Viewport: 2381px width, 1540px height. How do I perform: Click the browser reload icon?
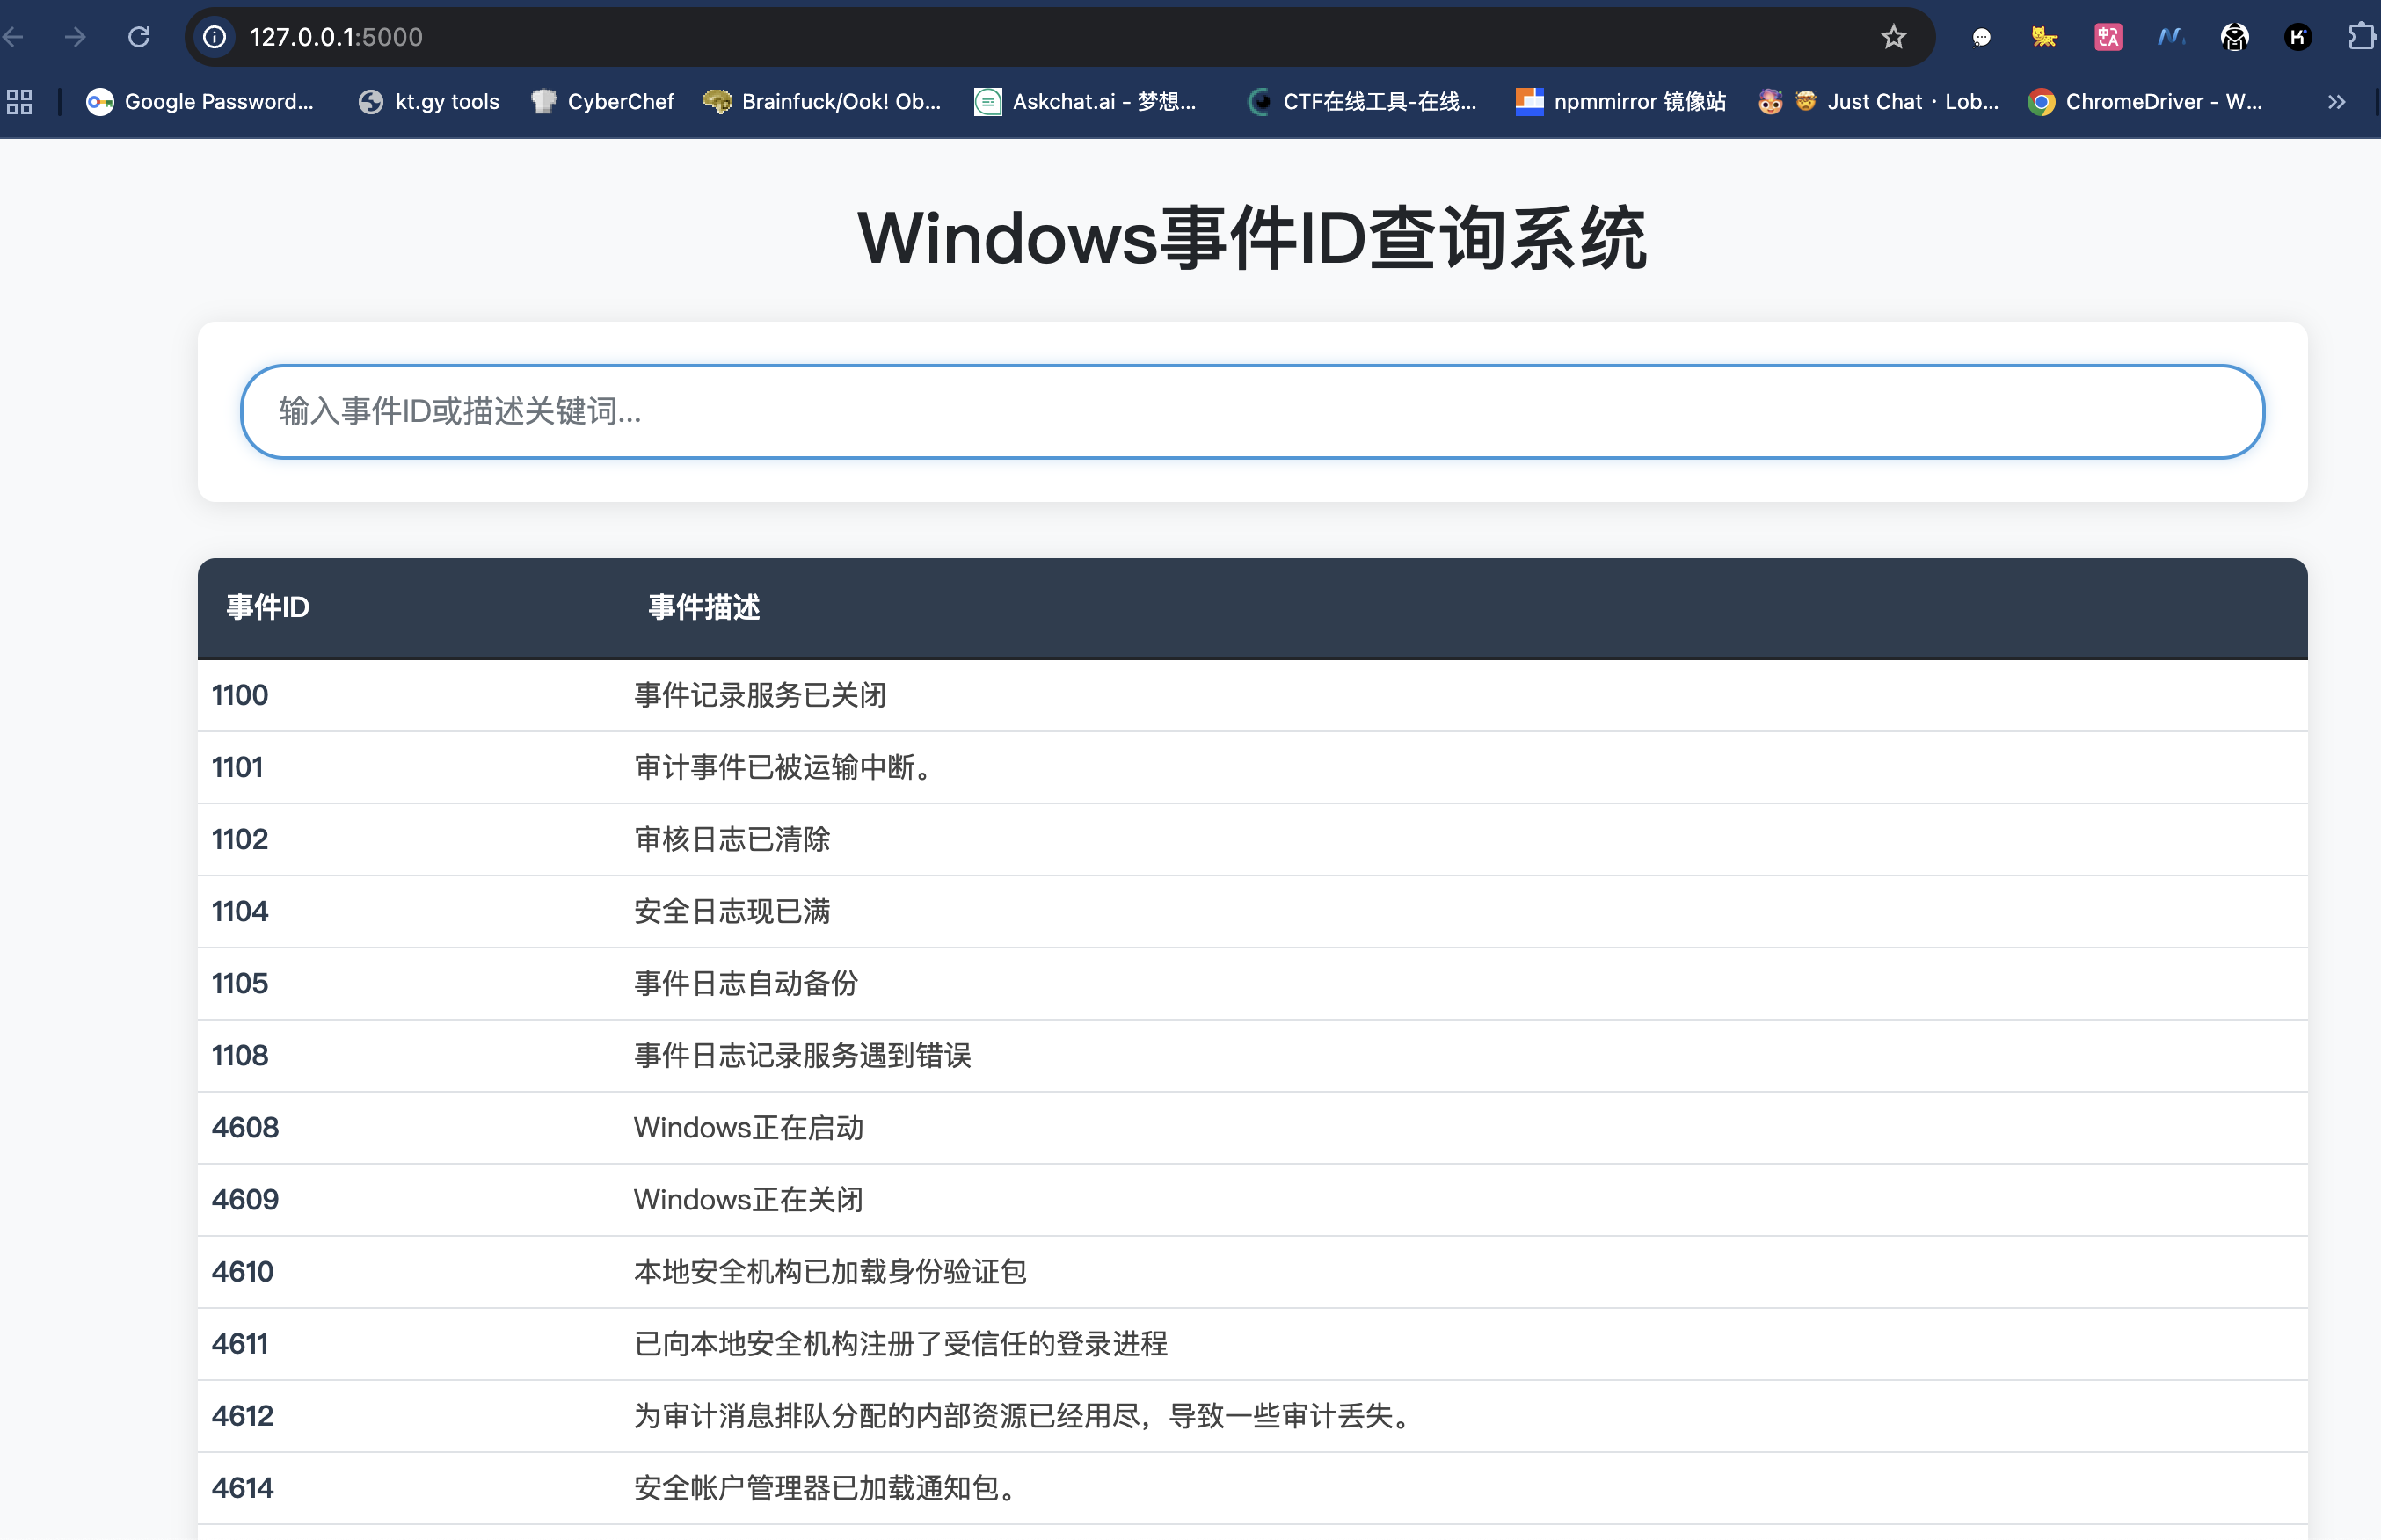point(139,37)
